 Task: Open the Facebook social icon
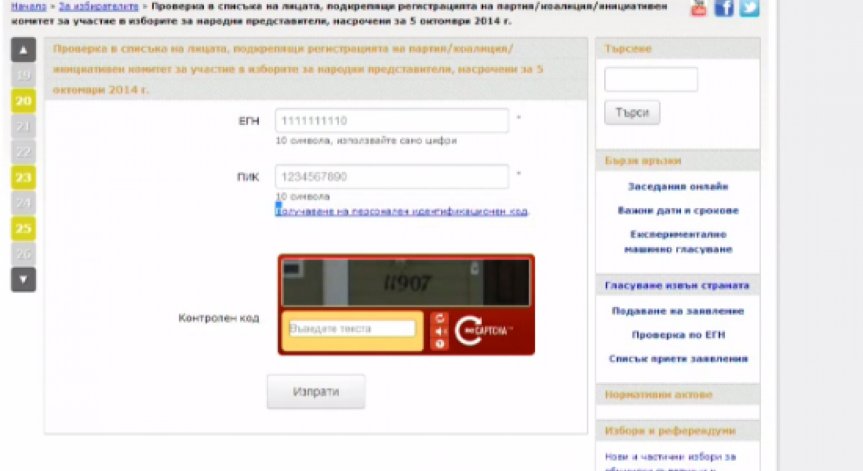coord(724,8)
